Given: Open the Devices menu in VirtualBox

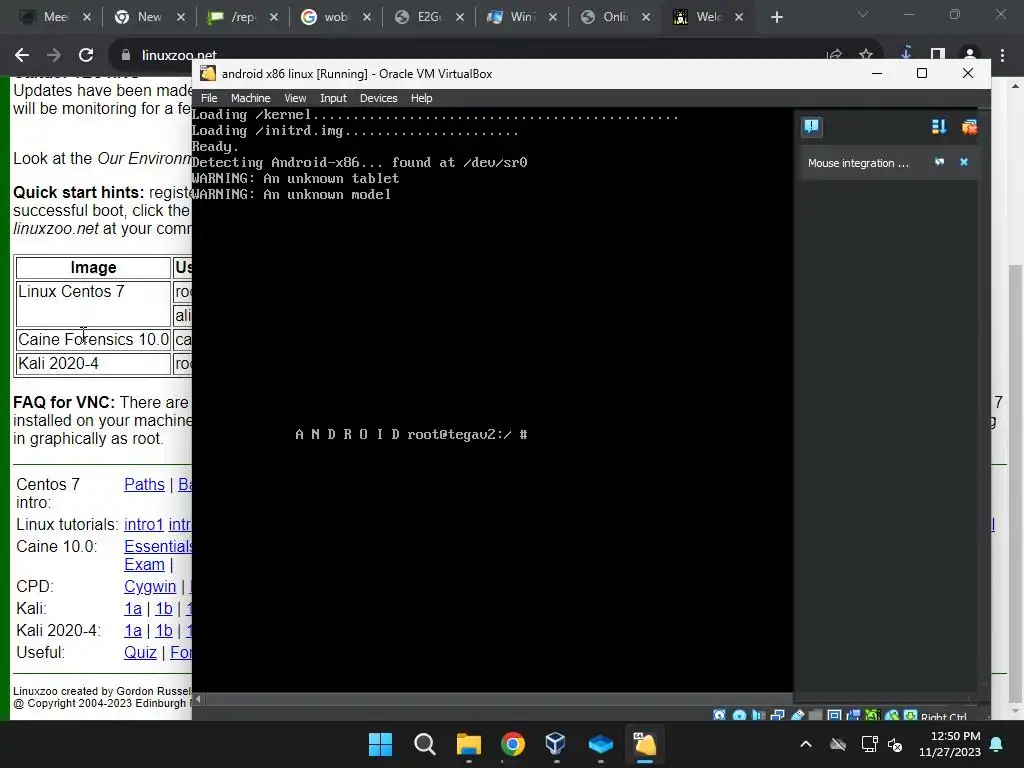Looking at the screenshot, I should coord(378,98).
